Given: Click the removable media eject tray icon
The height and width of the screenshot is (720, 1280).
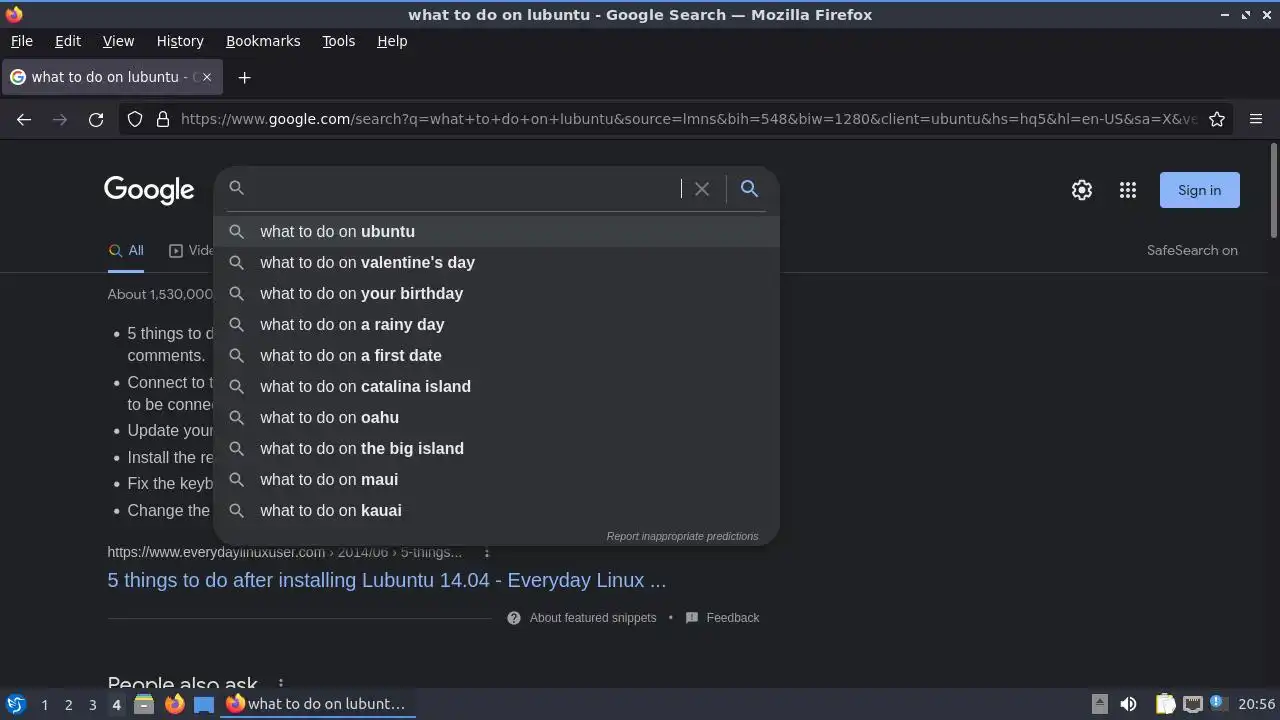Looking at the screenshot, I should coord(1099,704).
